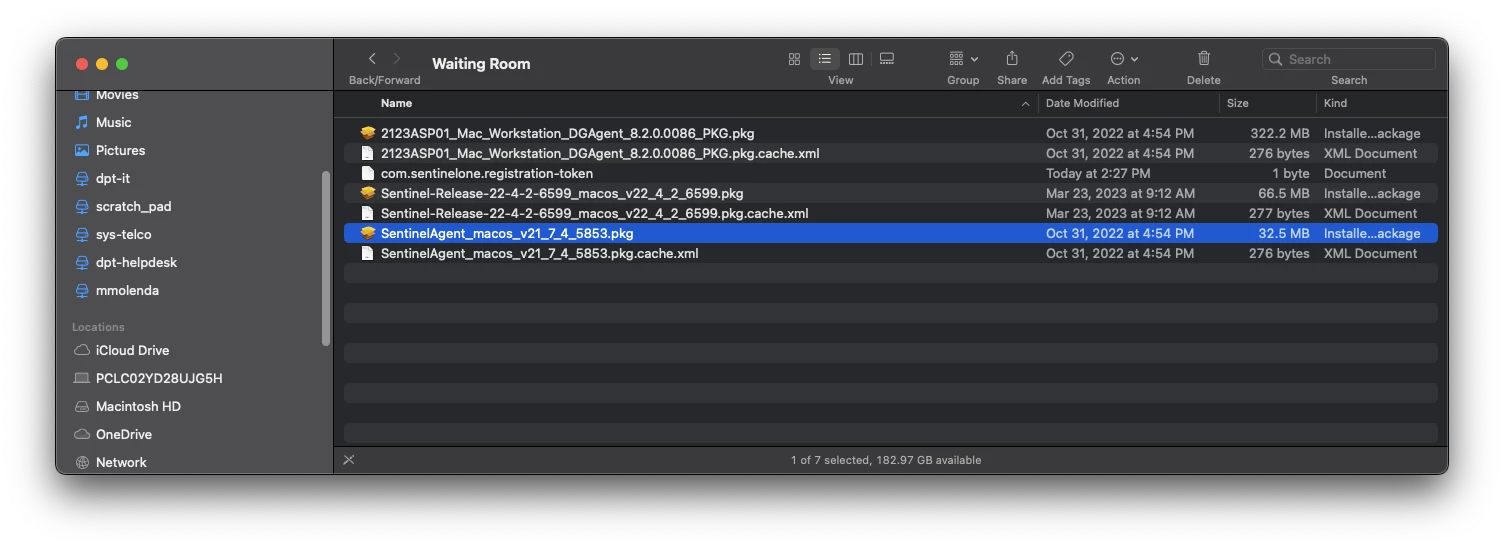Click the Waiting Room window title

click(x=481, y=63)
